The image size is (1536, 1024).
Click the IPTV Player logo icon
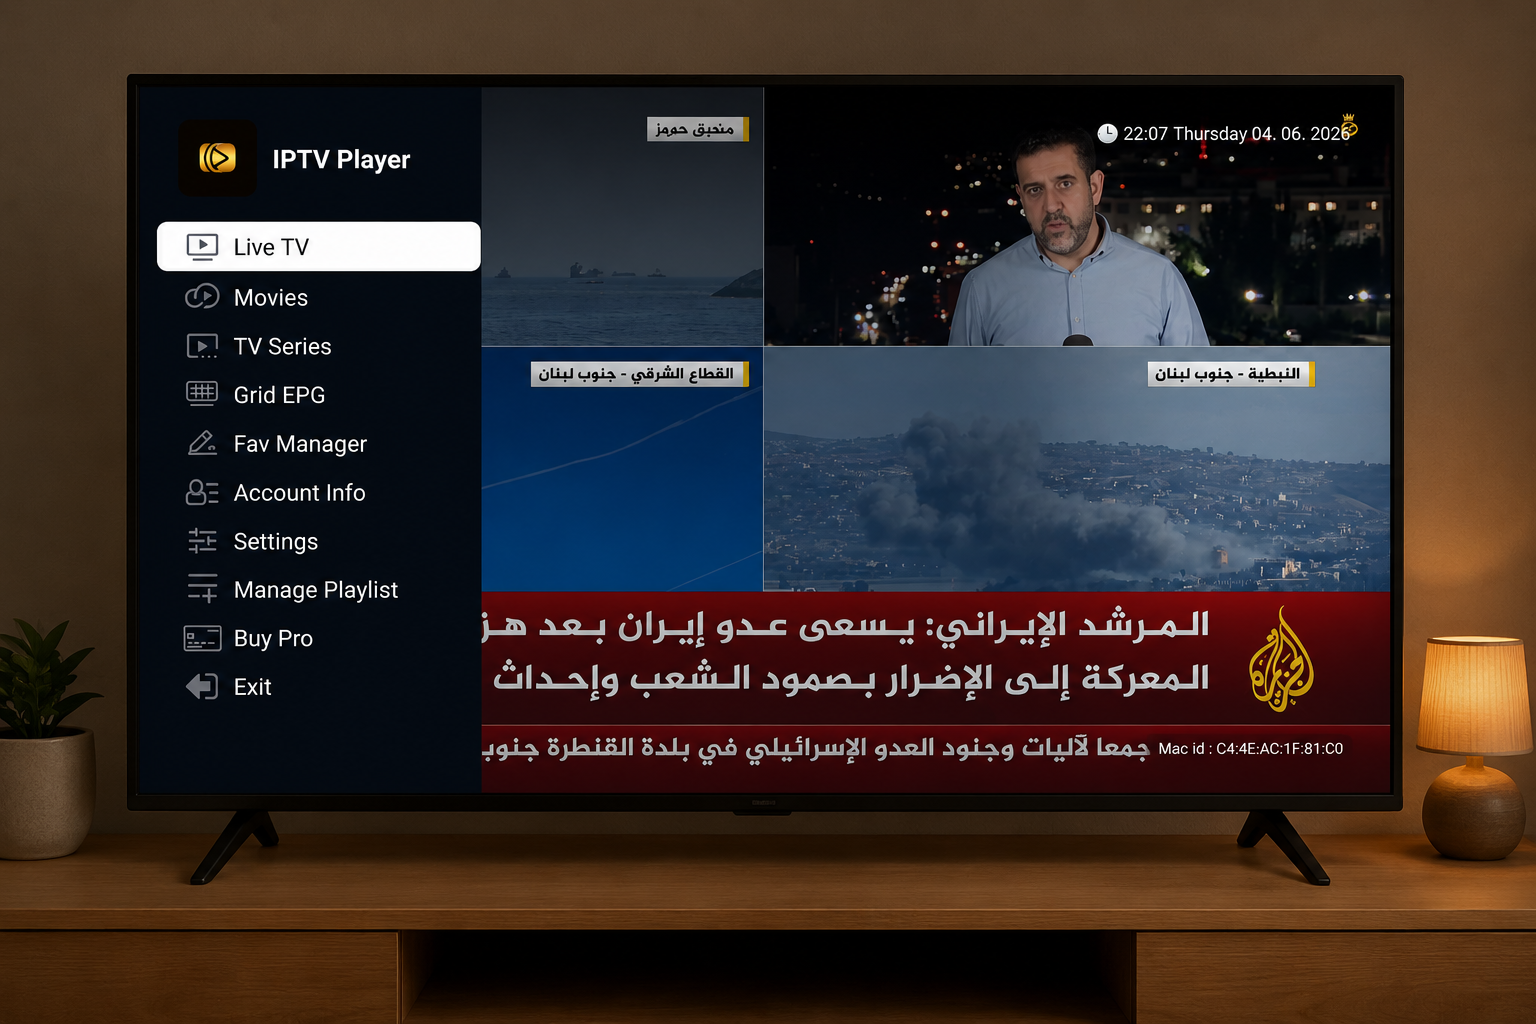pos(218,158)
